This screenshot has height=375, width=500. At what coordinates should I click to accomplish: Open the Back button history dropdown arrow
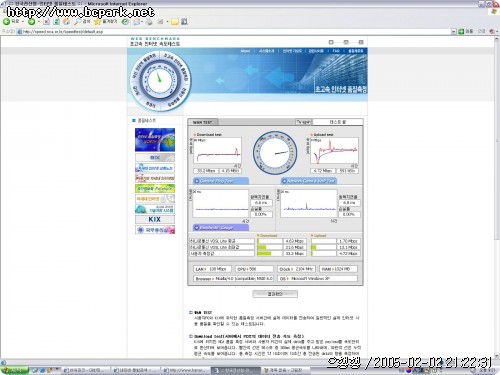click(x=23, y=22)
